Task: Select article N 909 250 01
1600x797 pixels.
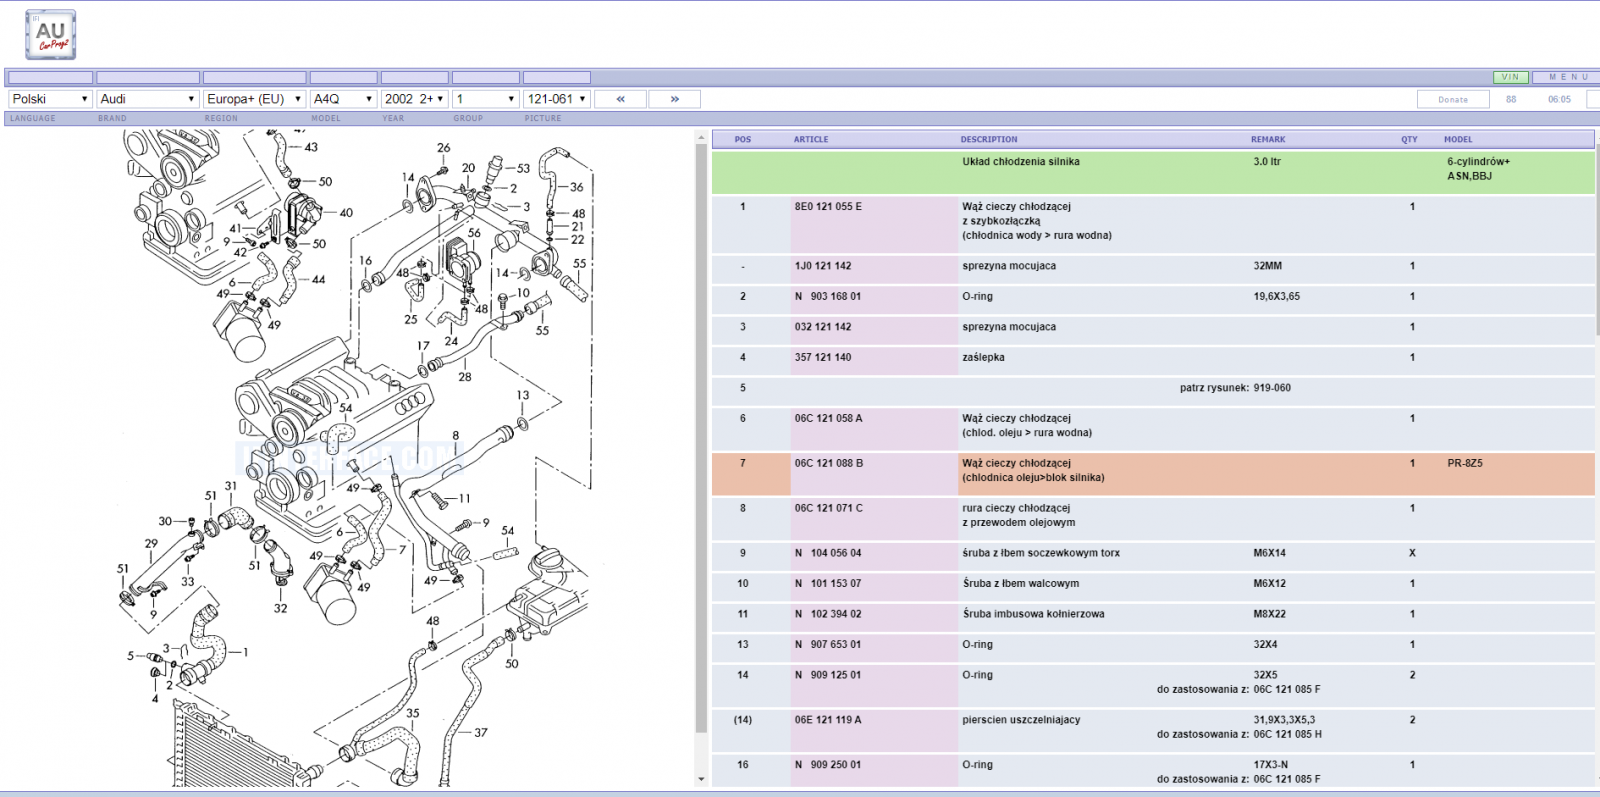Action: pyautogui.click(x=828, y=765)
